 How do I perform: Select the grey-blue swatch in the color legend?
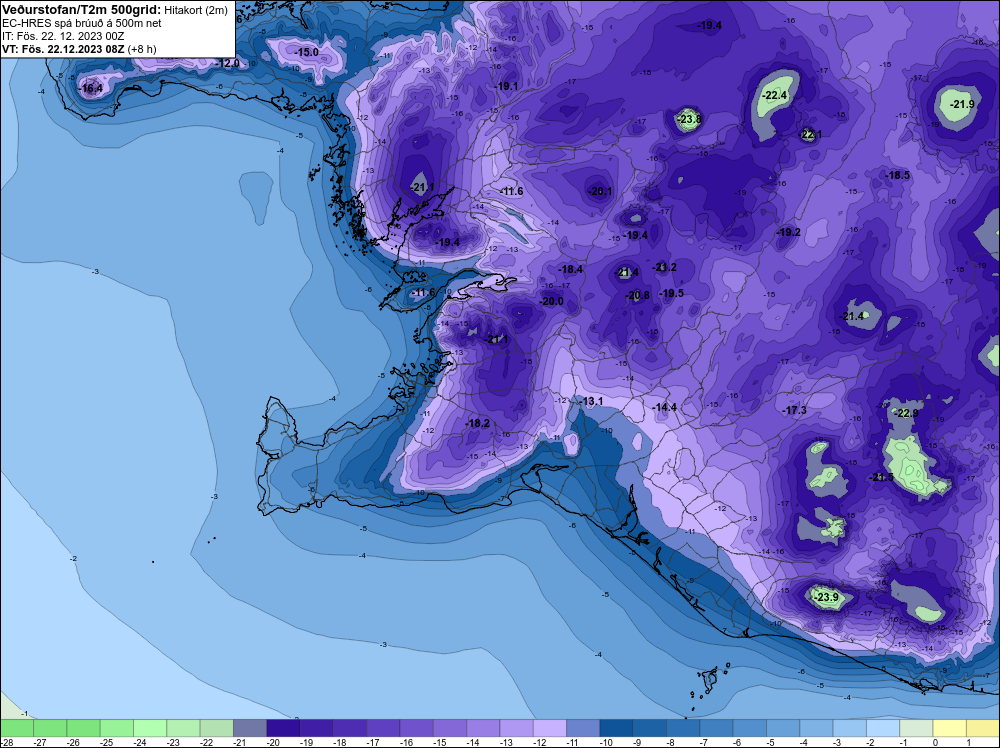click(x=249, y=728)
